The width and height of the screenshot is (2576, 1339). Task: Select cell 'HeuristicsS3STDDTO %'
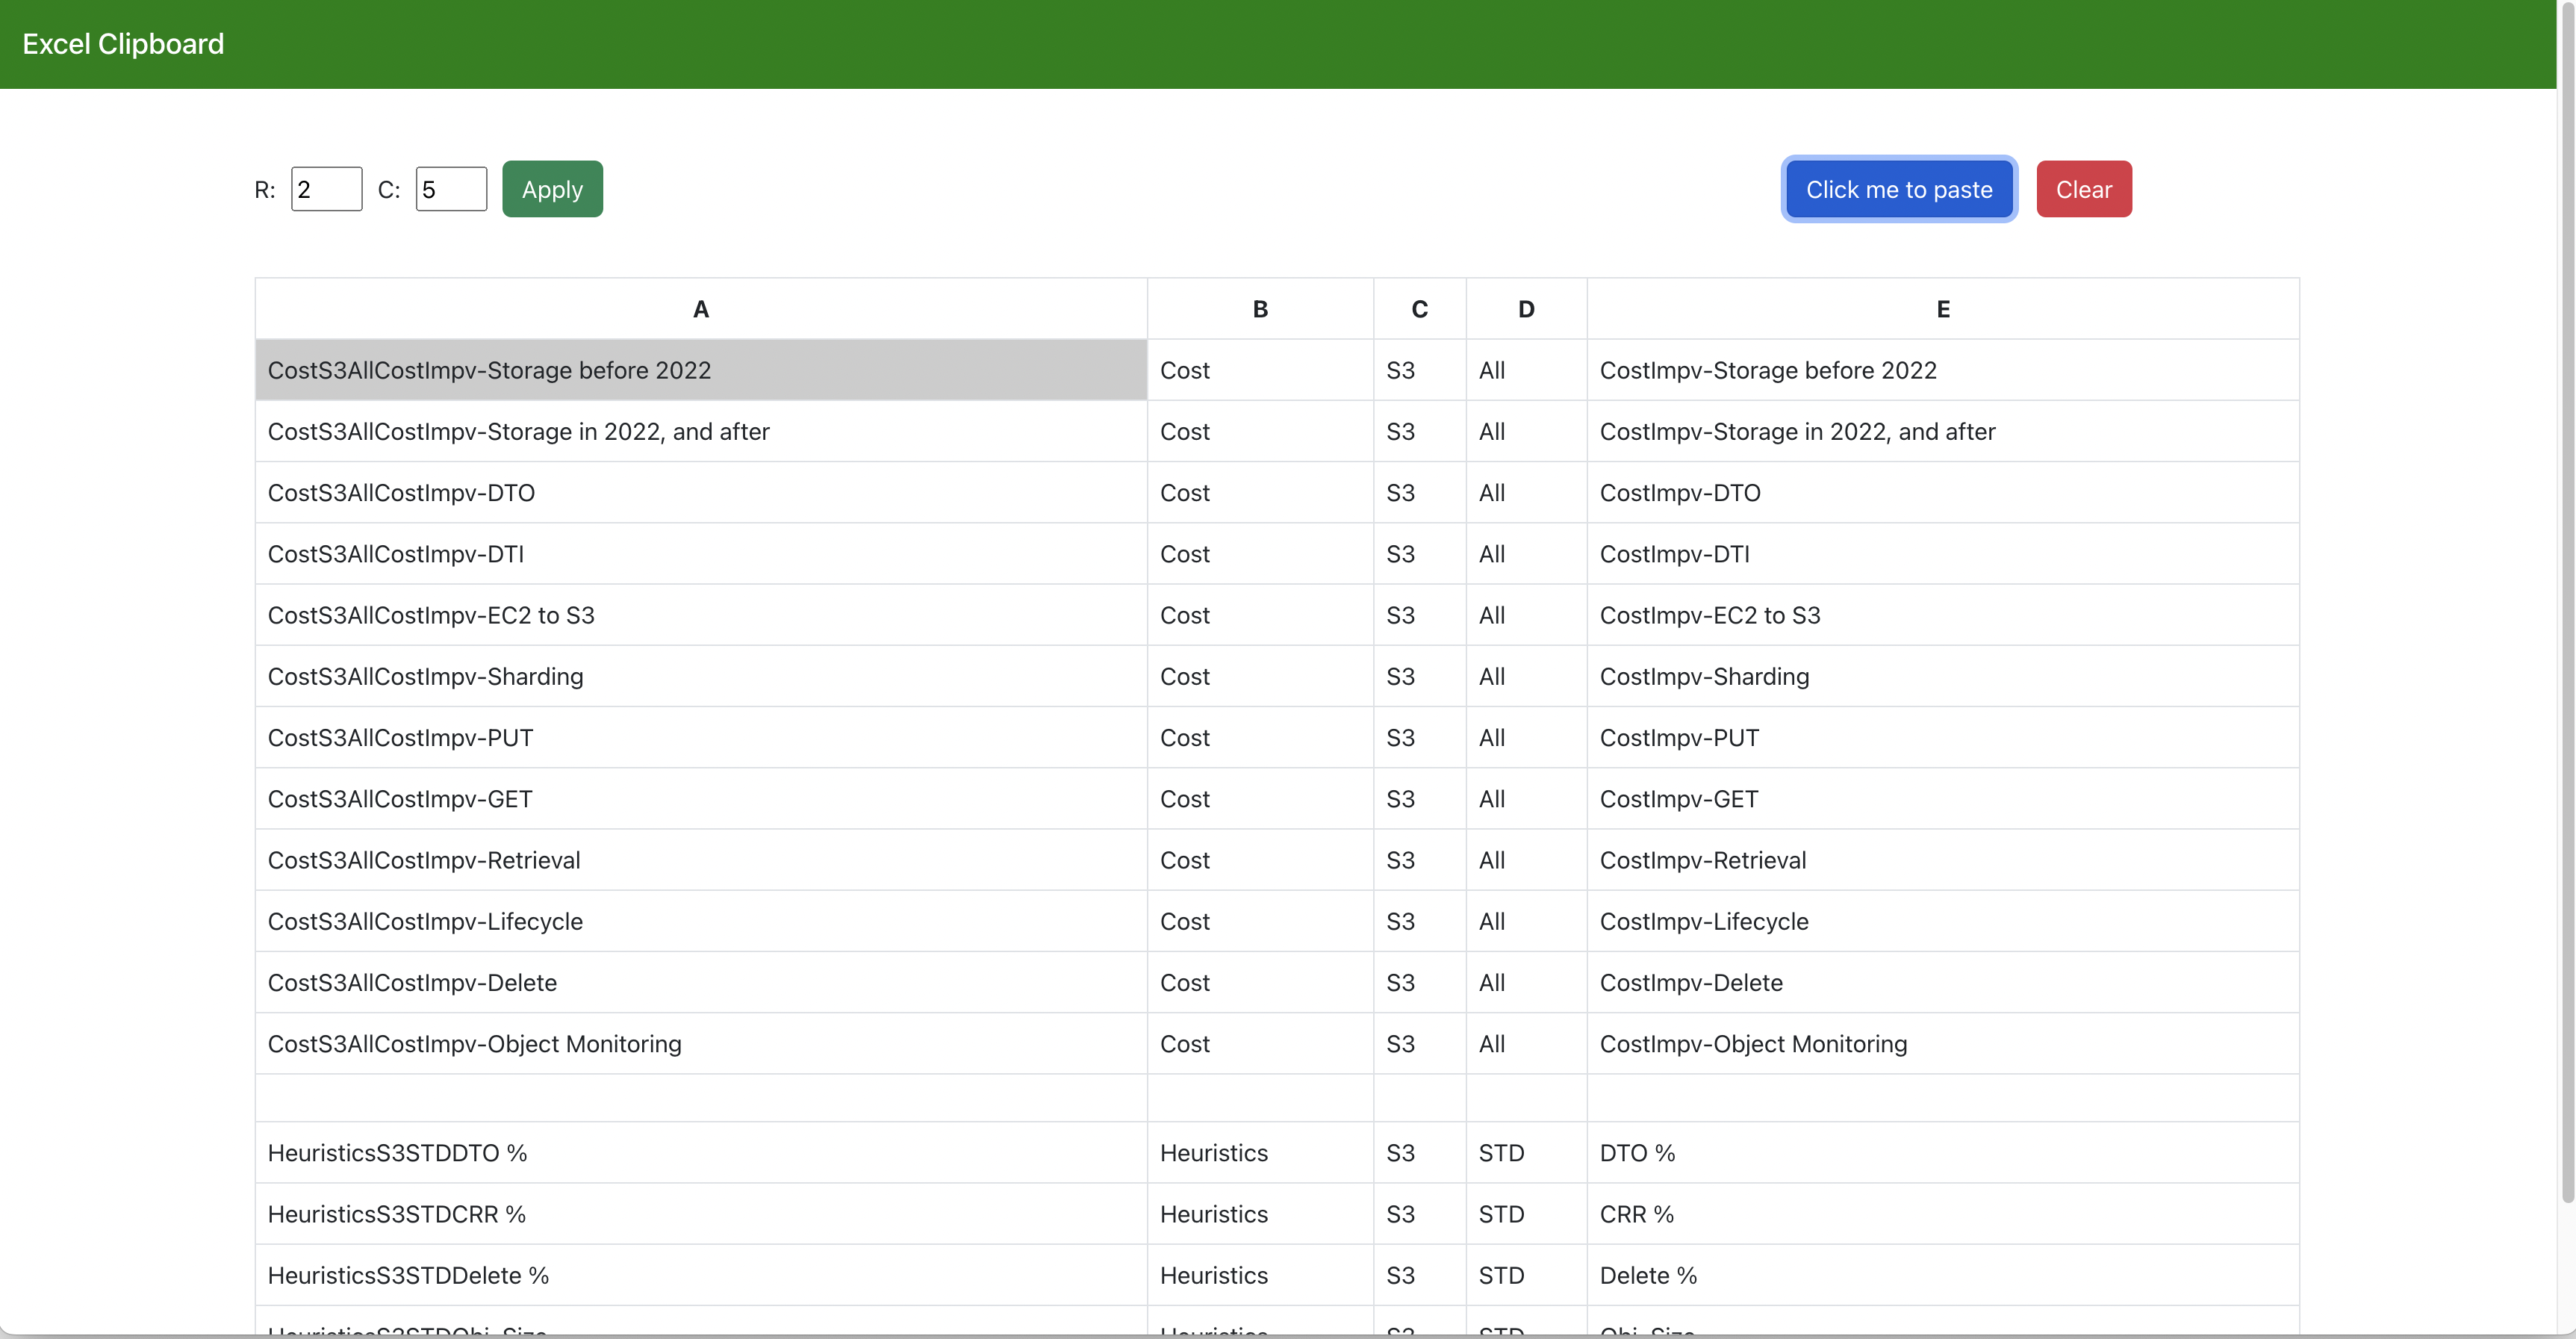701,1153
